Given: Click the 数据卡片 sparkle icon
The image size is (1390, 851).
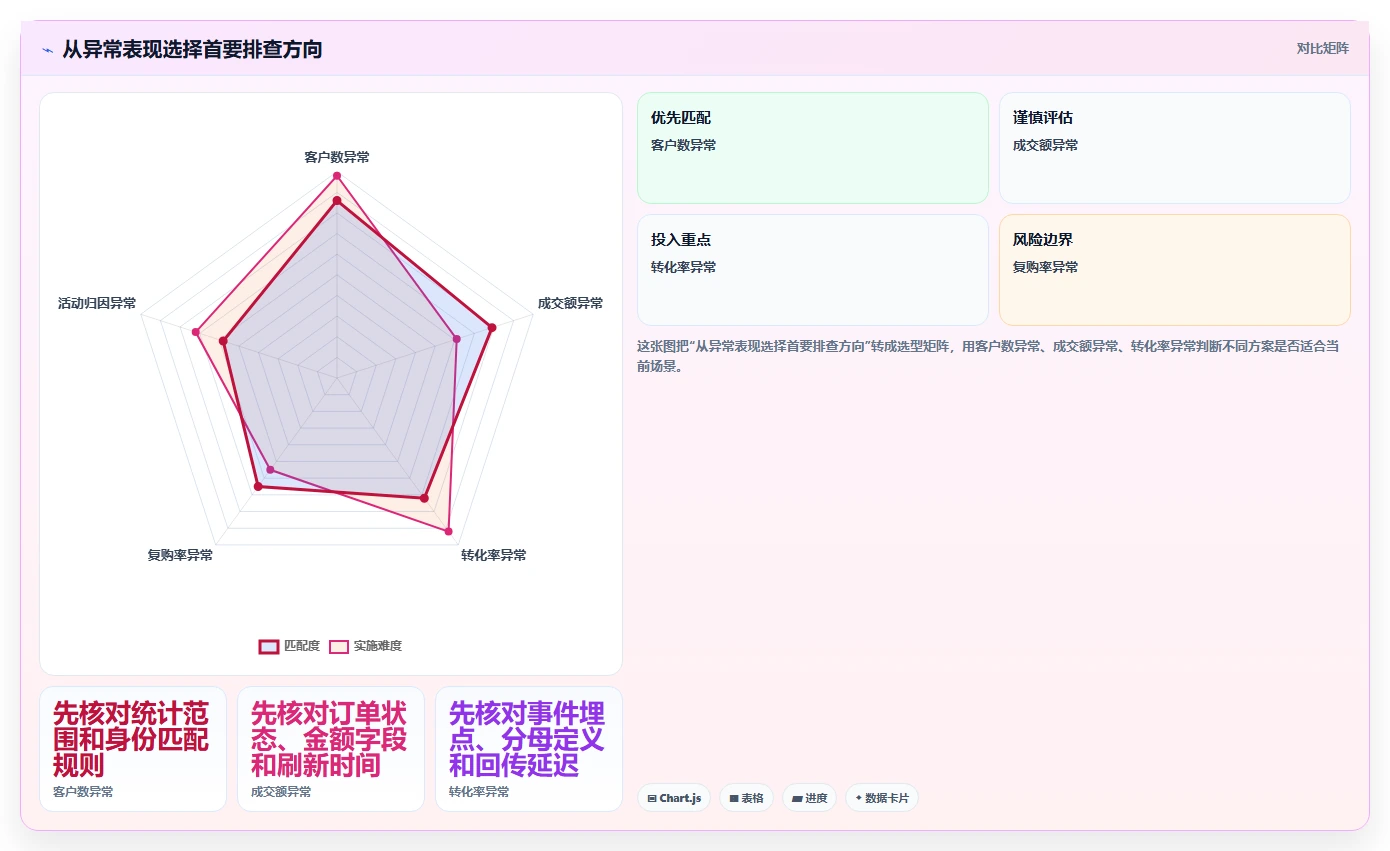Looking at the screenshot, I should click(x=858, y=798).
